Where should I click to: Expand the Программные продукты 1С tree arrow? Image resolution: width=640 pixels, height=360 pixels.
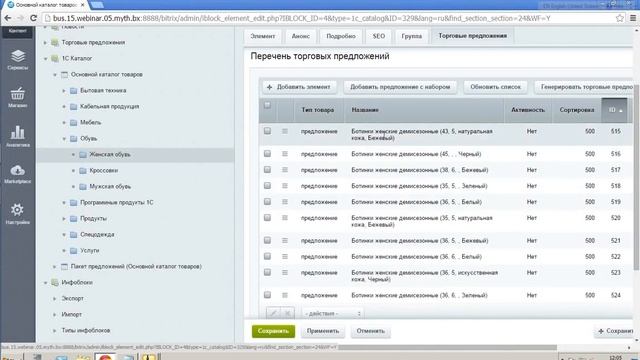tap(64, 202)
